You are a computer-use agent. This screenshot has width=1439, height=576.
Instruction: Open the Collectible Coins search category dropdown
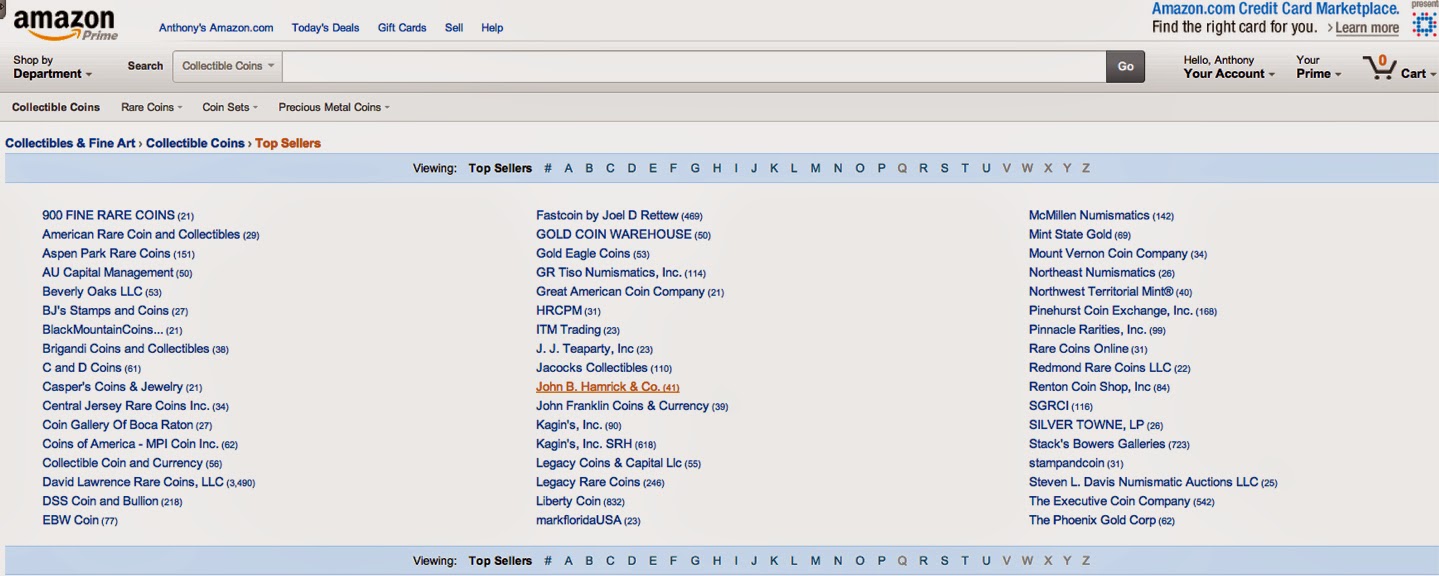coord(228,66)
